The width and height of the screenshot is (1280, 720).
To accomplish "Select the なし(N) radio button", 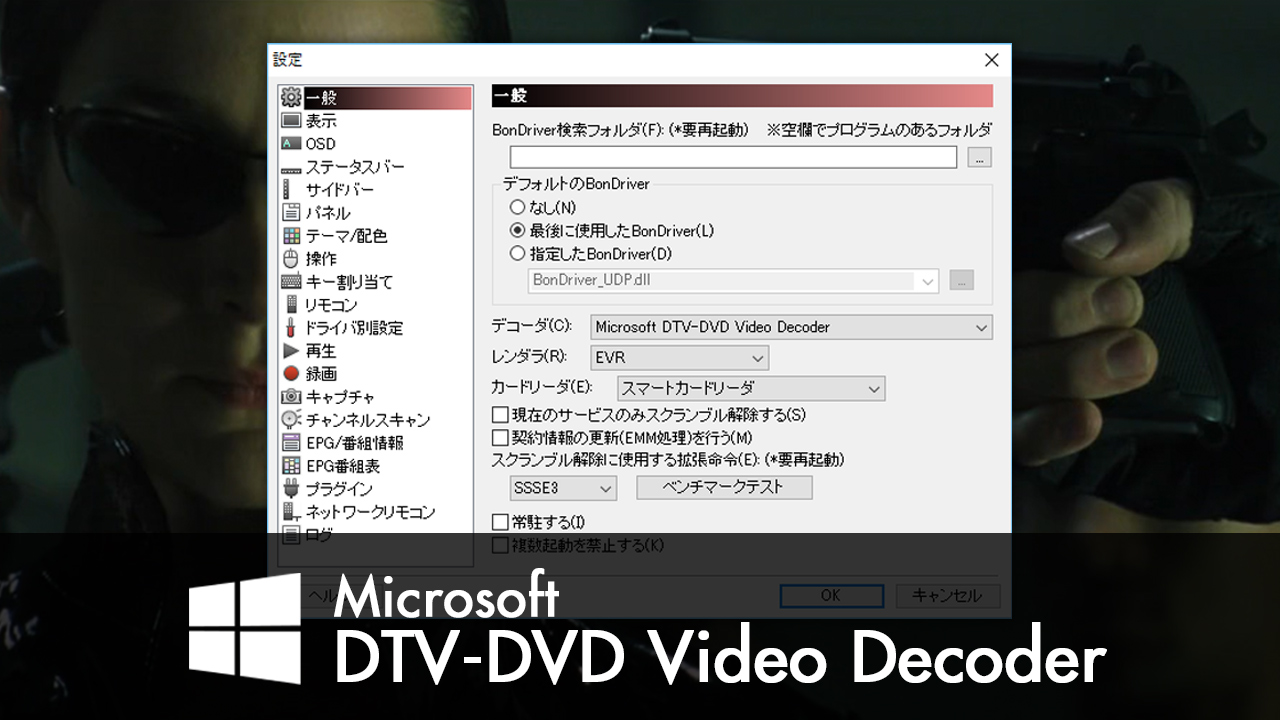I will (517, 208).
